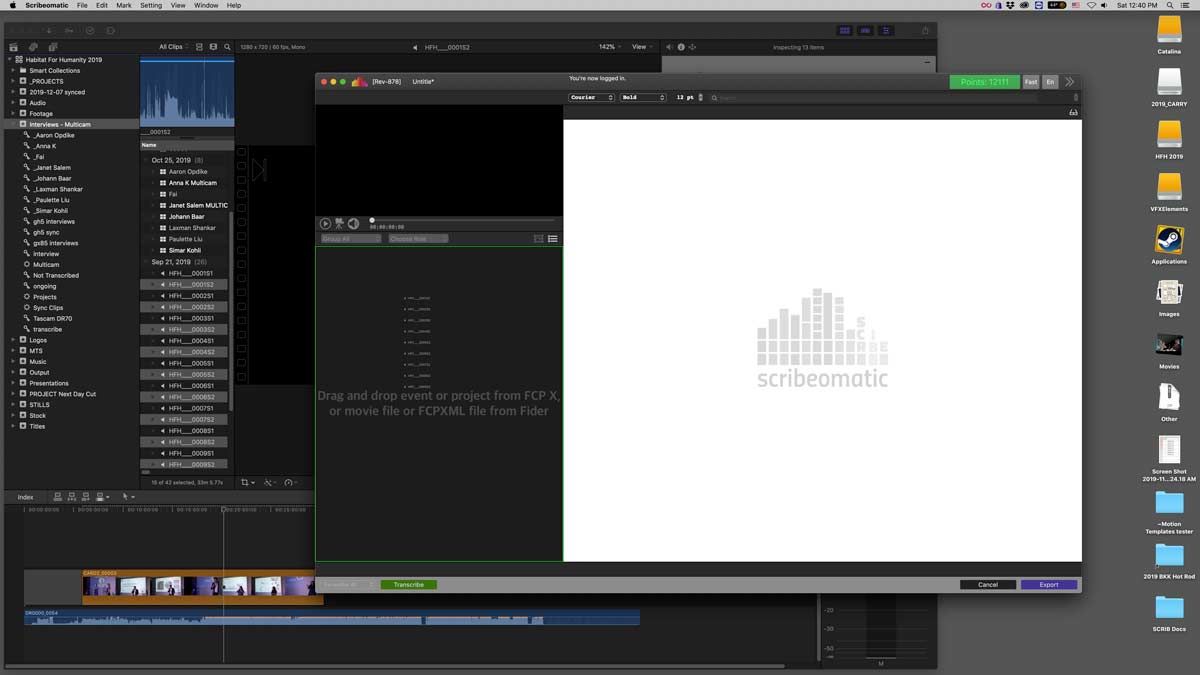Screen dimensions: 1200x675
Task: Toggle the timeline layout button top right
Action: (x=865, y=31)
